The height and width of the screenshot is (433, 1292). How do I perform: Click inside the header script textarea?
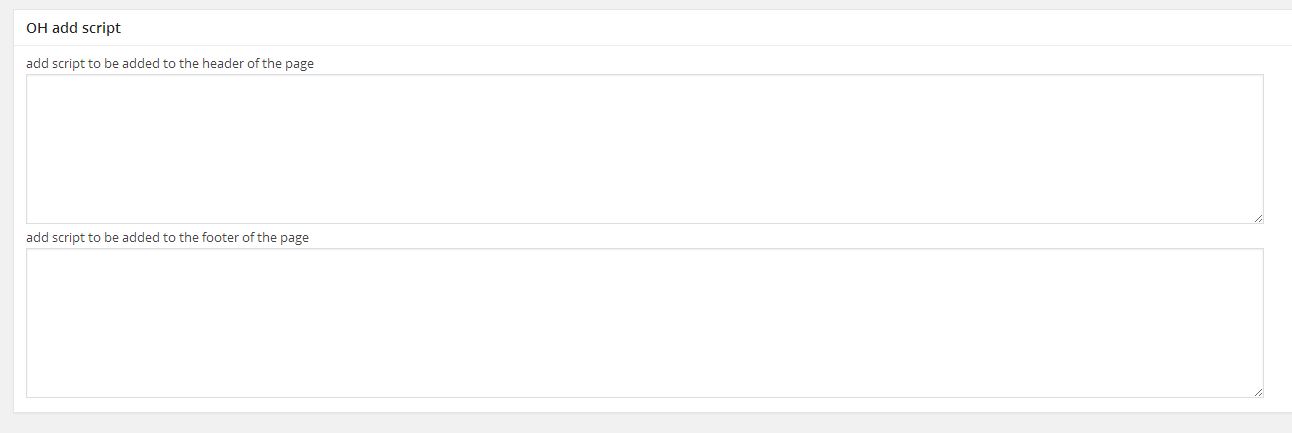644,148
